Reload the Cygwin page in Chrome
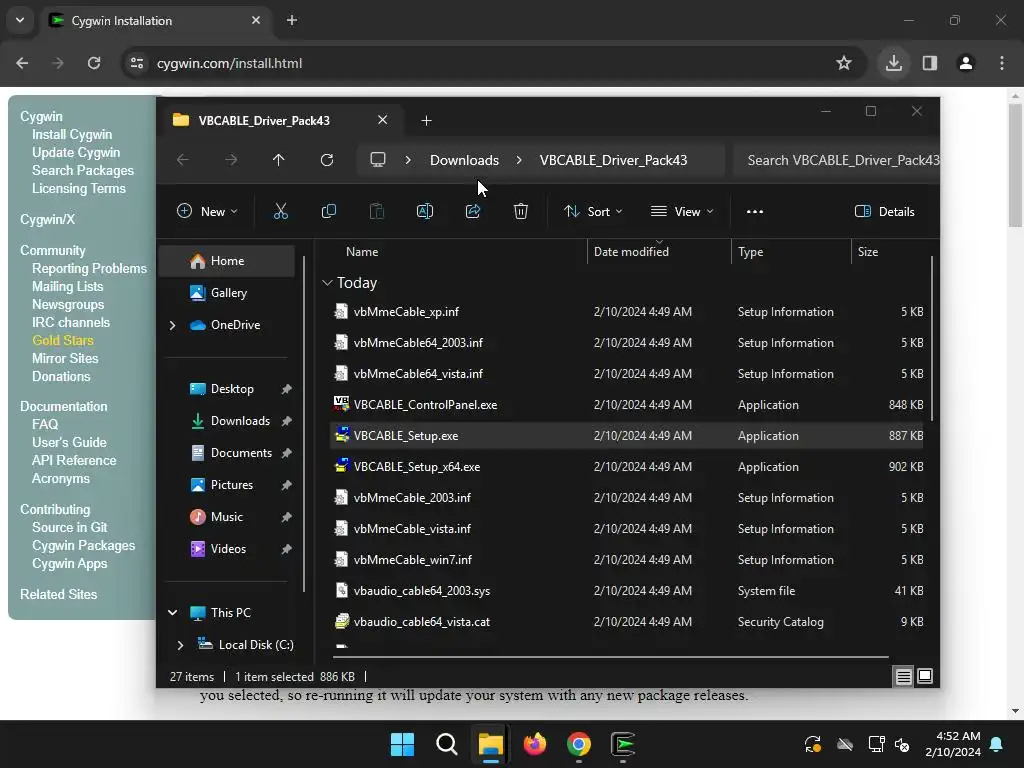The width and height of the screenshot is (1024, 768). tap(94, 63)
